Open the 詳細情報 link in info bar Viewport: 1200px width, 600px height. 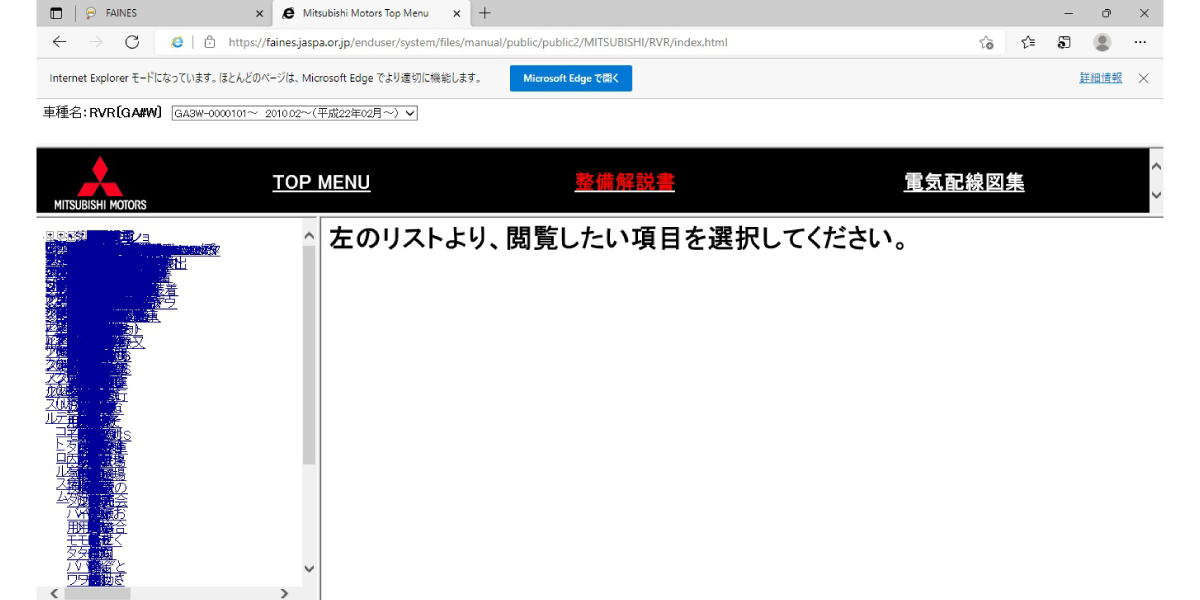click(x=1100, y=78)
